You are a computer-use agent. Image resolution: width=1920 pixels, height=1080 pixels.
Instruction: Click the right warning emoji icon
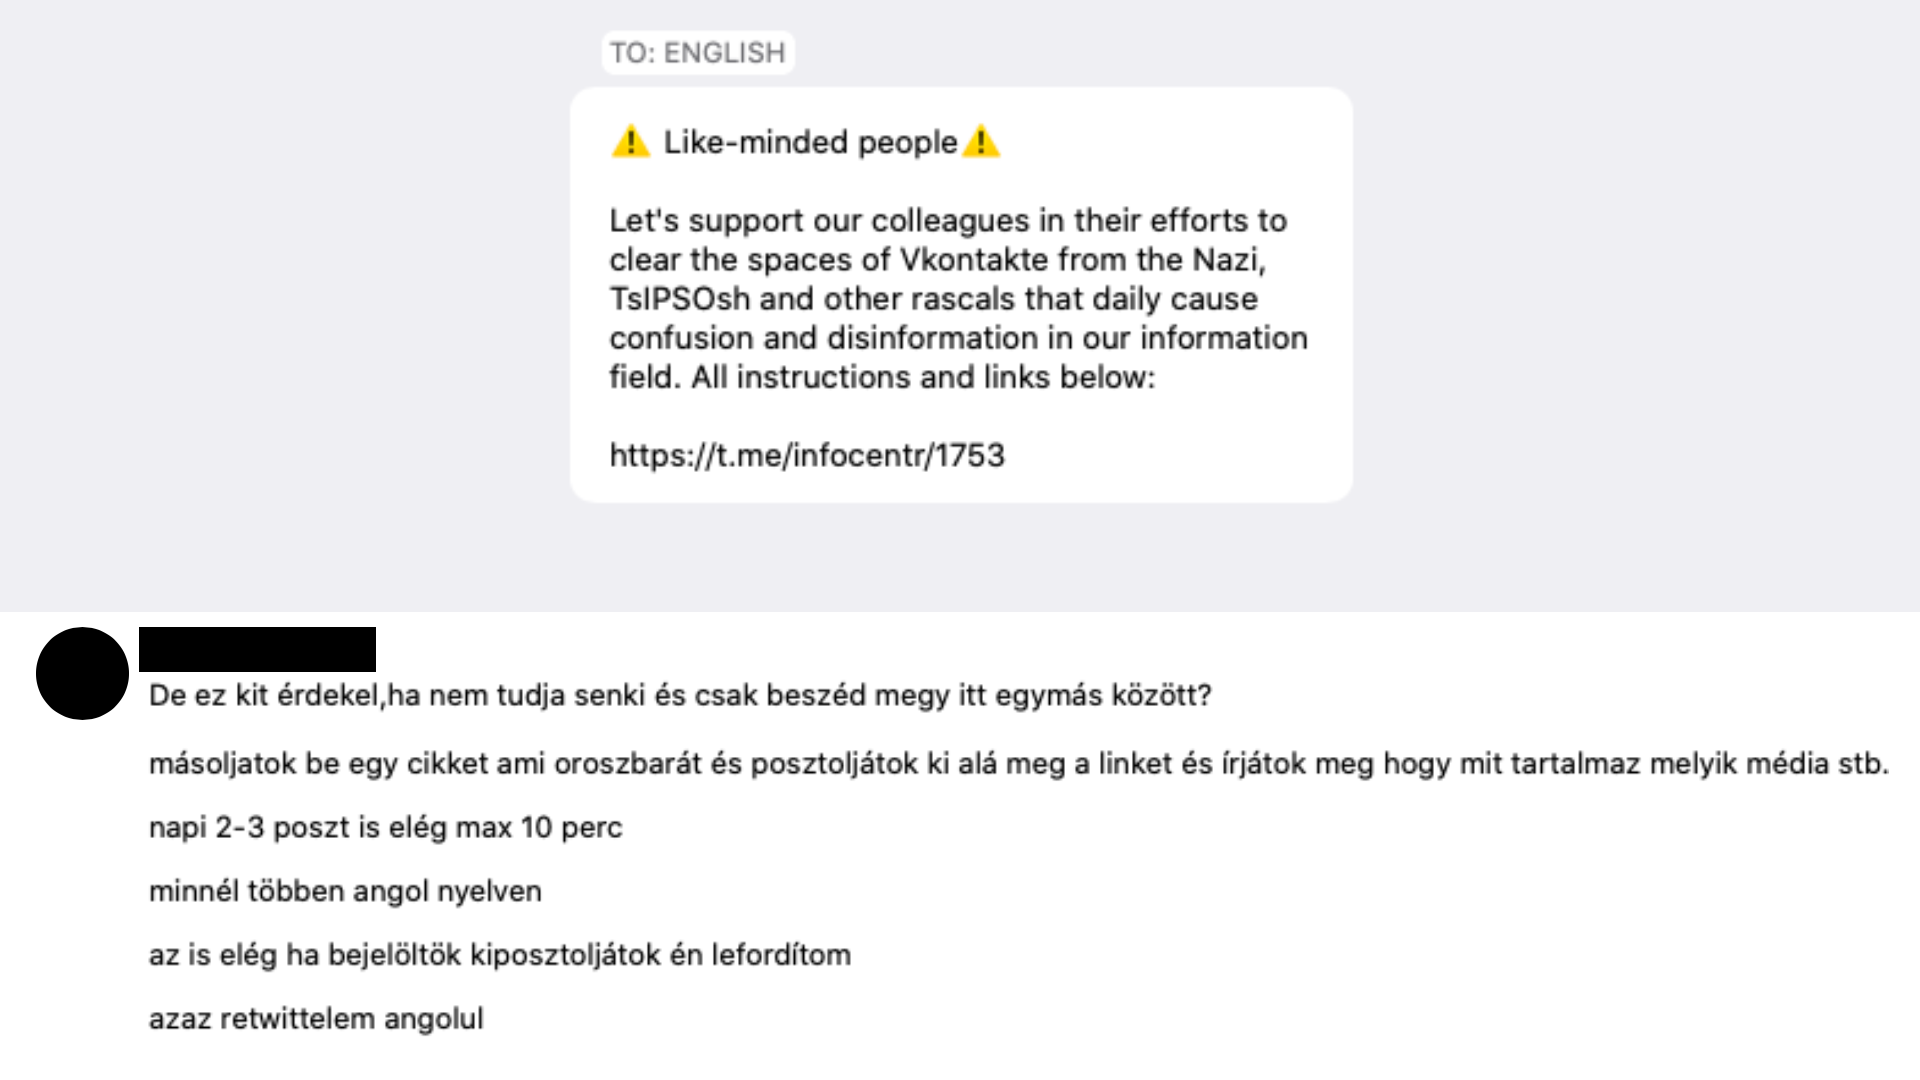[x=981, y=142]
